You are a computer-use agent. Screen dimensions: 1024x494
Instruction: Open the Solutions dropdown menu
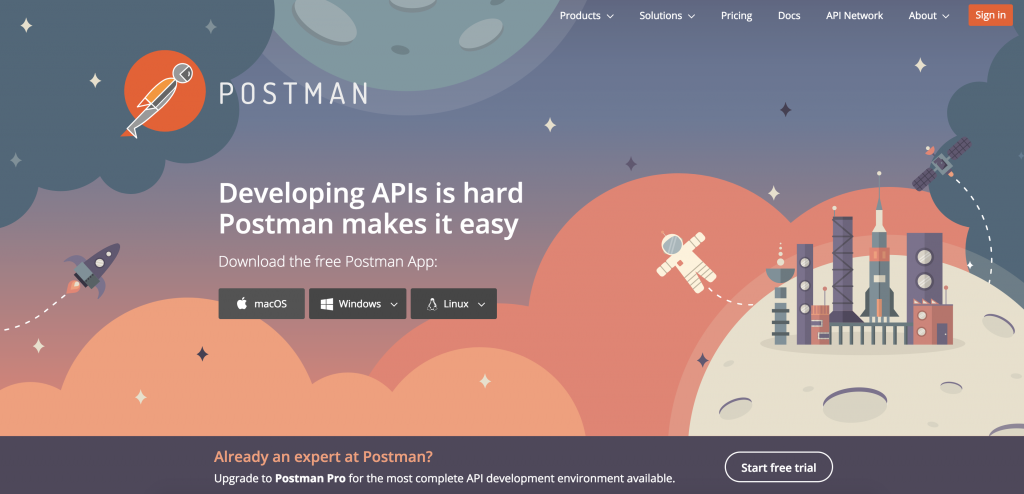click(667, 16)
